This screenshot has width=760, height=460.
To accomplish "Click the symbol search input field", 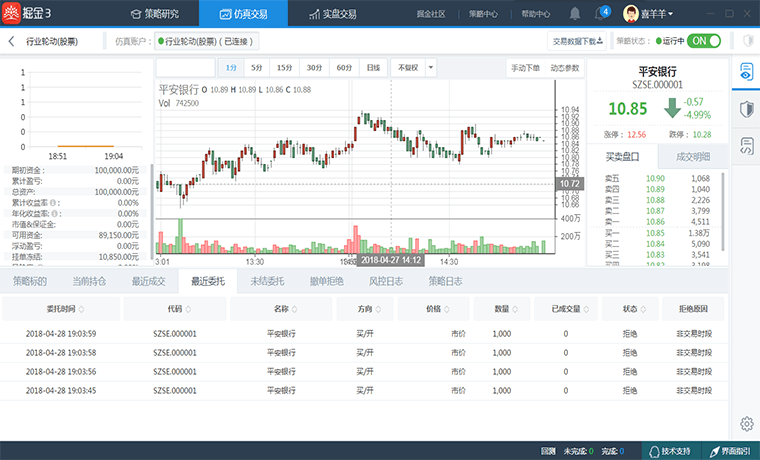I will (186, 68).
